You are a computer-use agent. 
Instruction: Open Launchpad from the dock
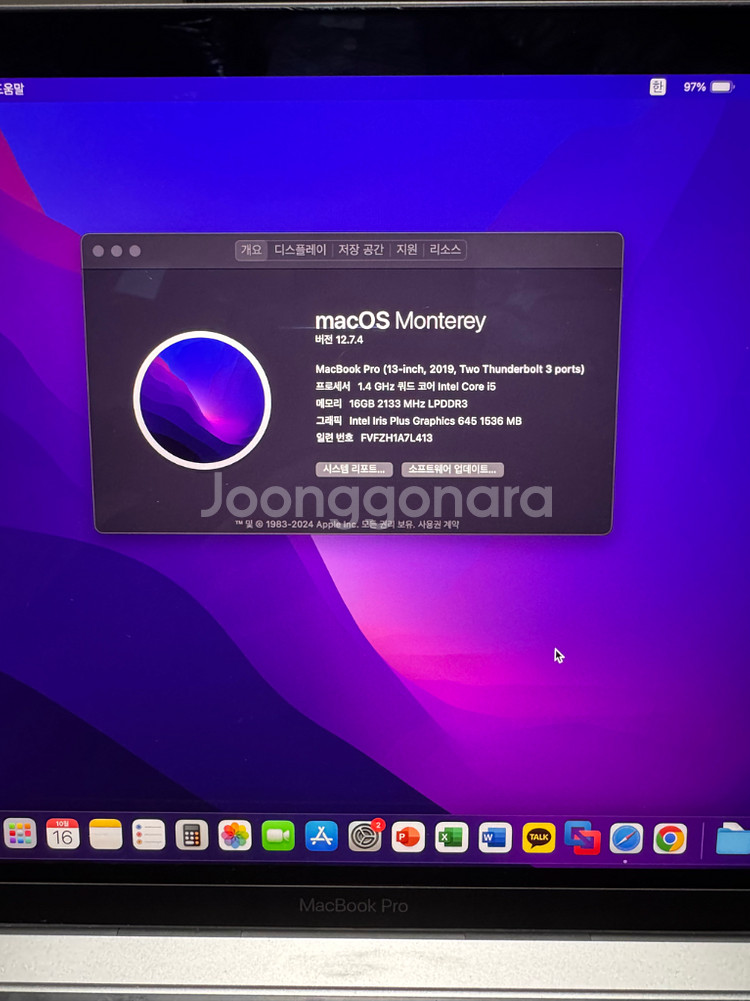coord(20,834)
